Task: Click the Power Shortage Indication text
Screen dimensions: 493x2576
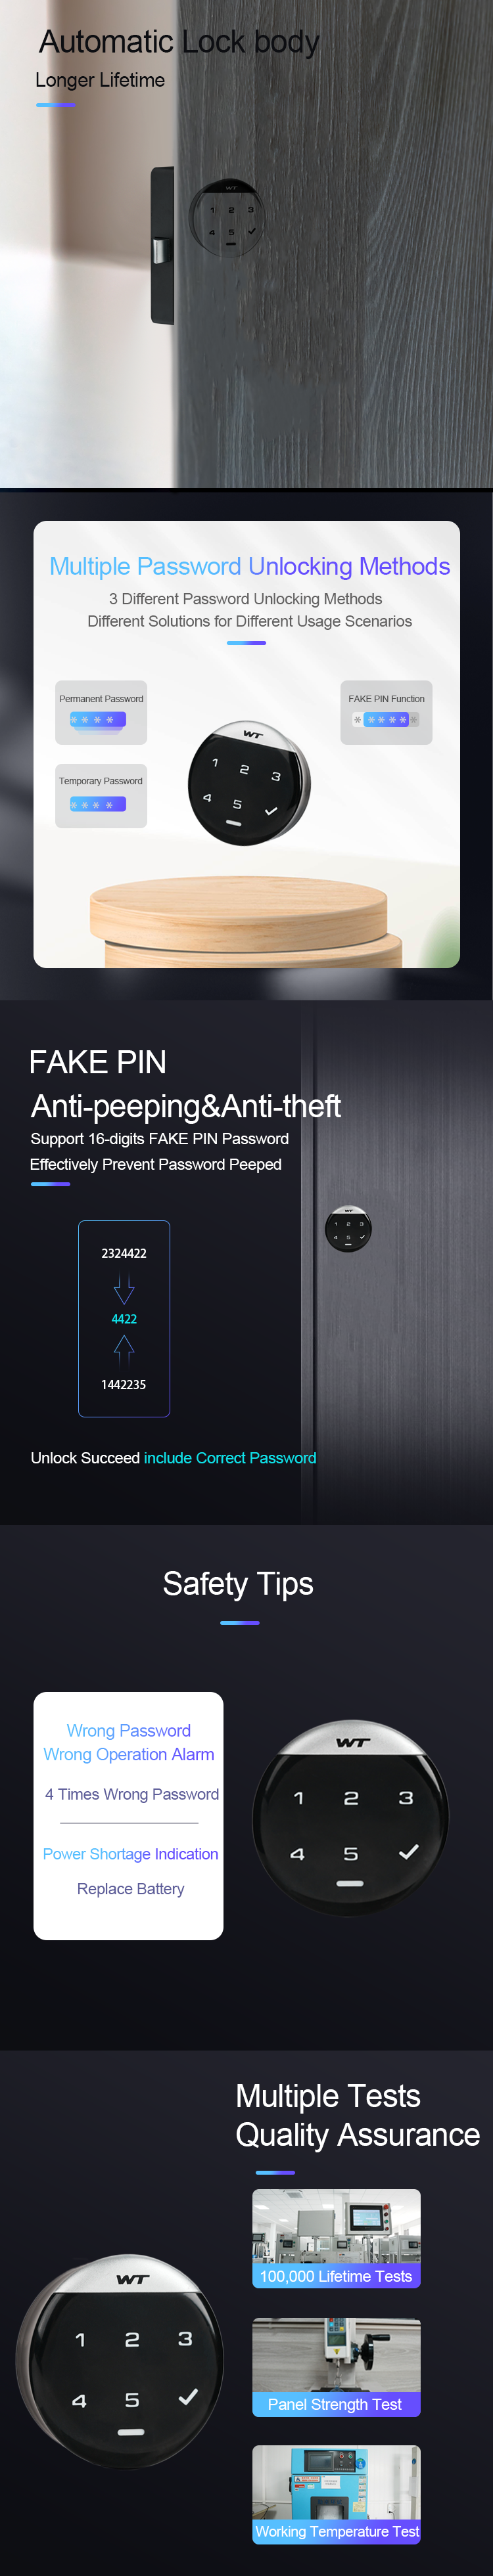Action: 130,1853
